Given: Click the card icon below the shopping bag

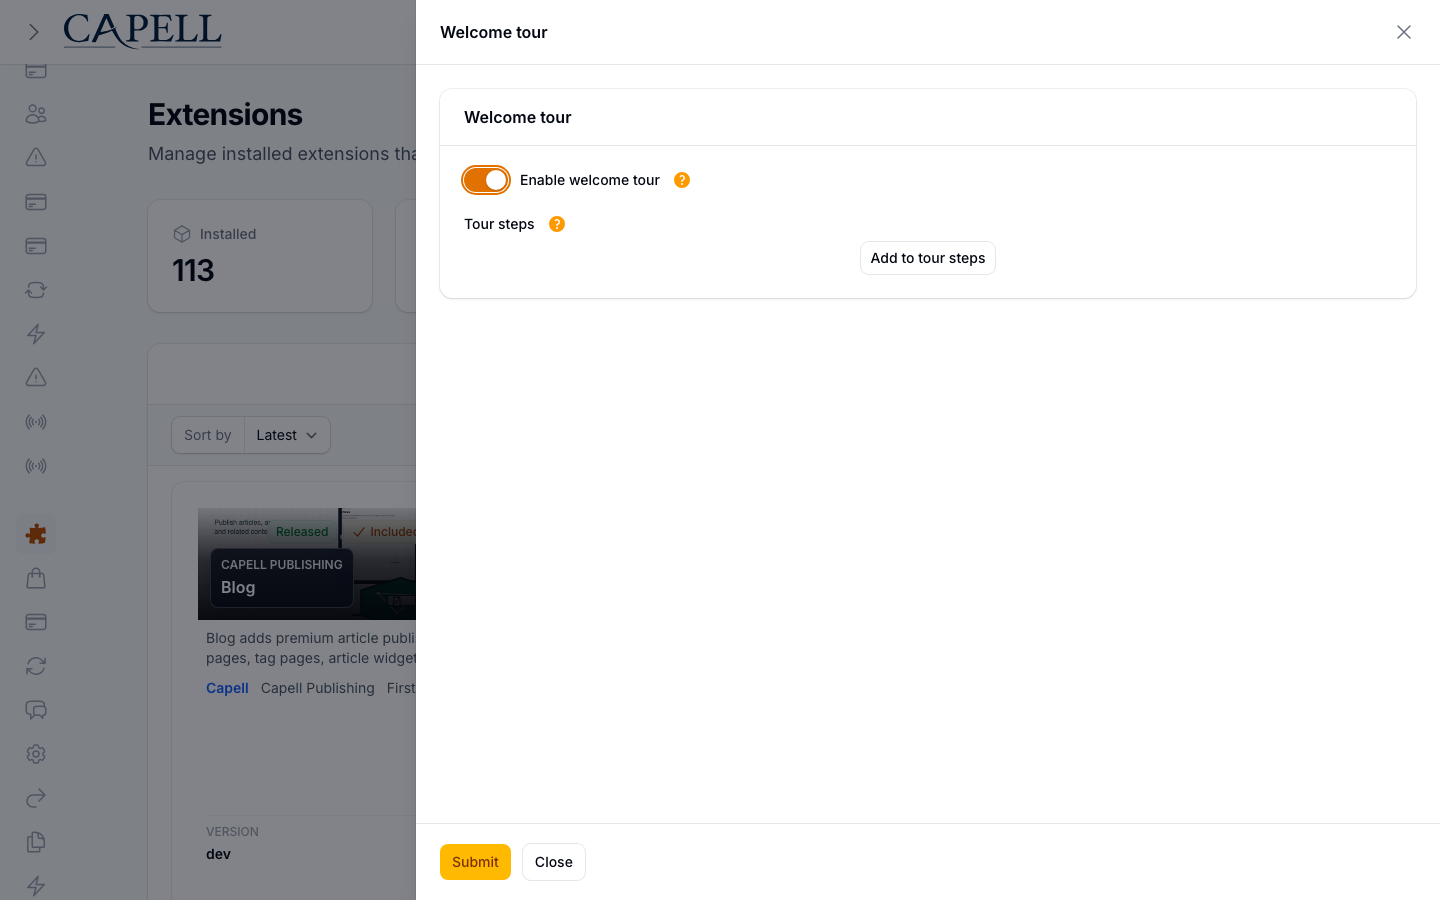Looking at the screenshot, I should pos(36,622).
